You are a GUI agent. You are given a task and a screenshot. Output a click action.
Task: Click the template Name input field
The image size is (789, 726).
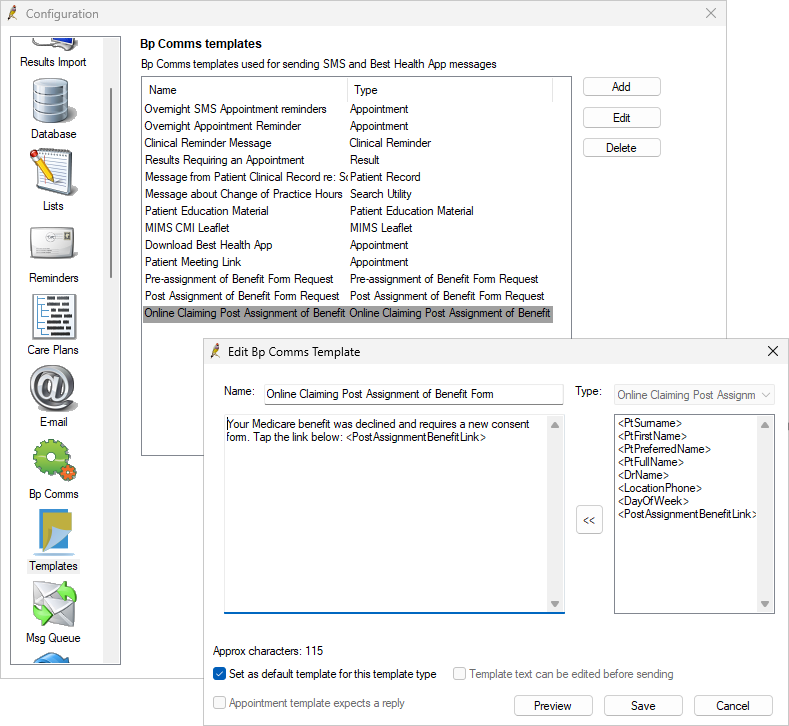click(x=414, y=394)
